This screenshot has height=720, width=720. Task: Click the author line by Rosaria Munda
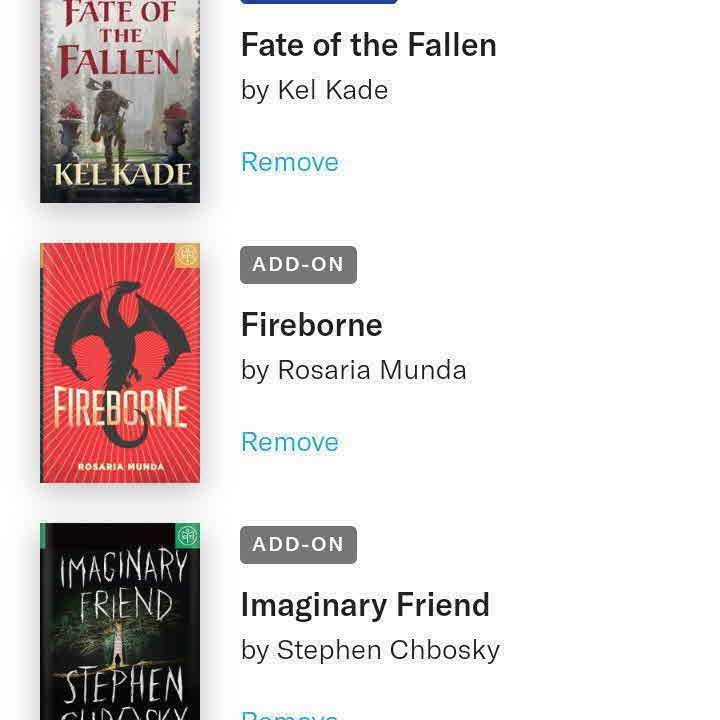tap(354, 370)
